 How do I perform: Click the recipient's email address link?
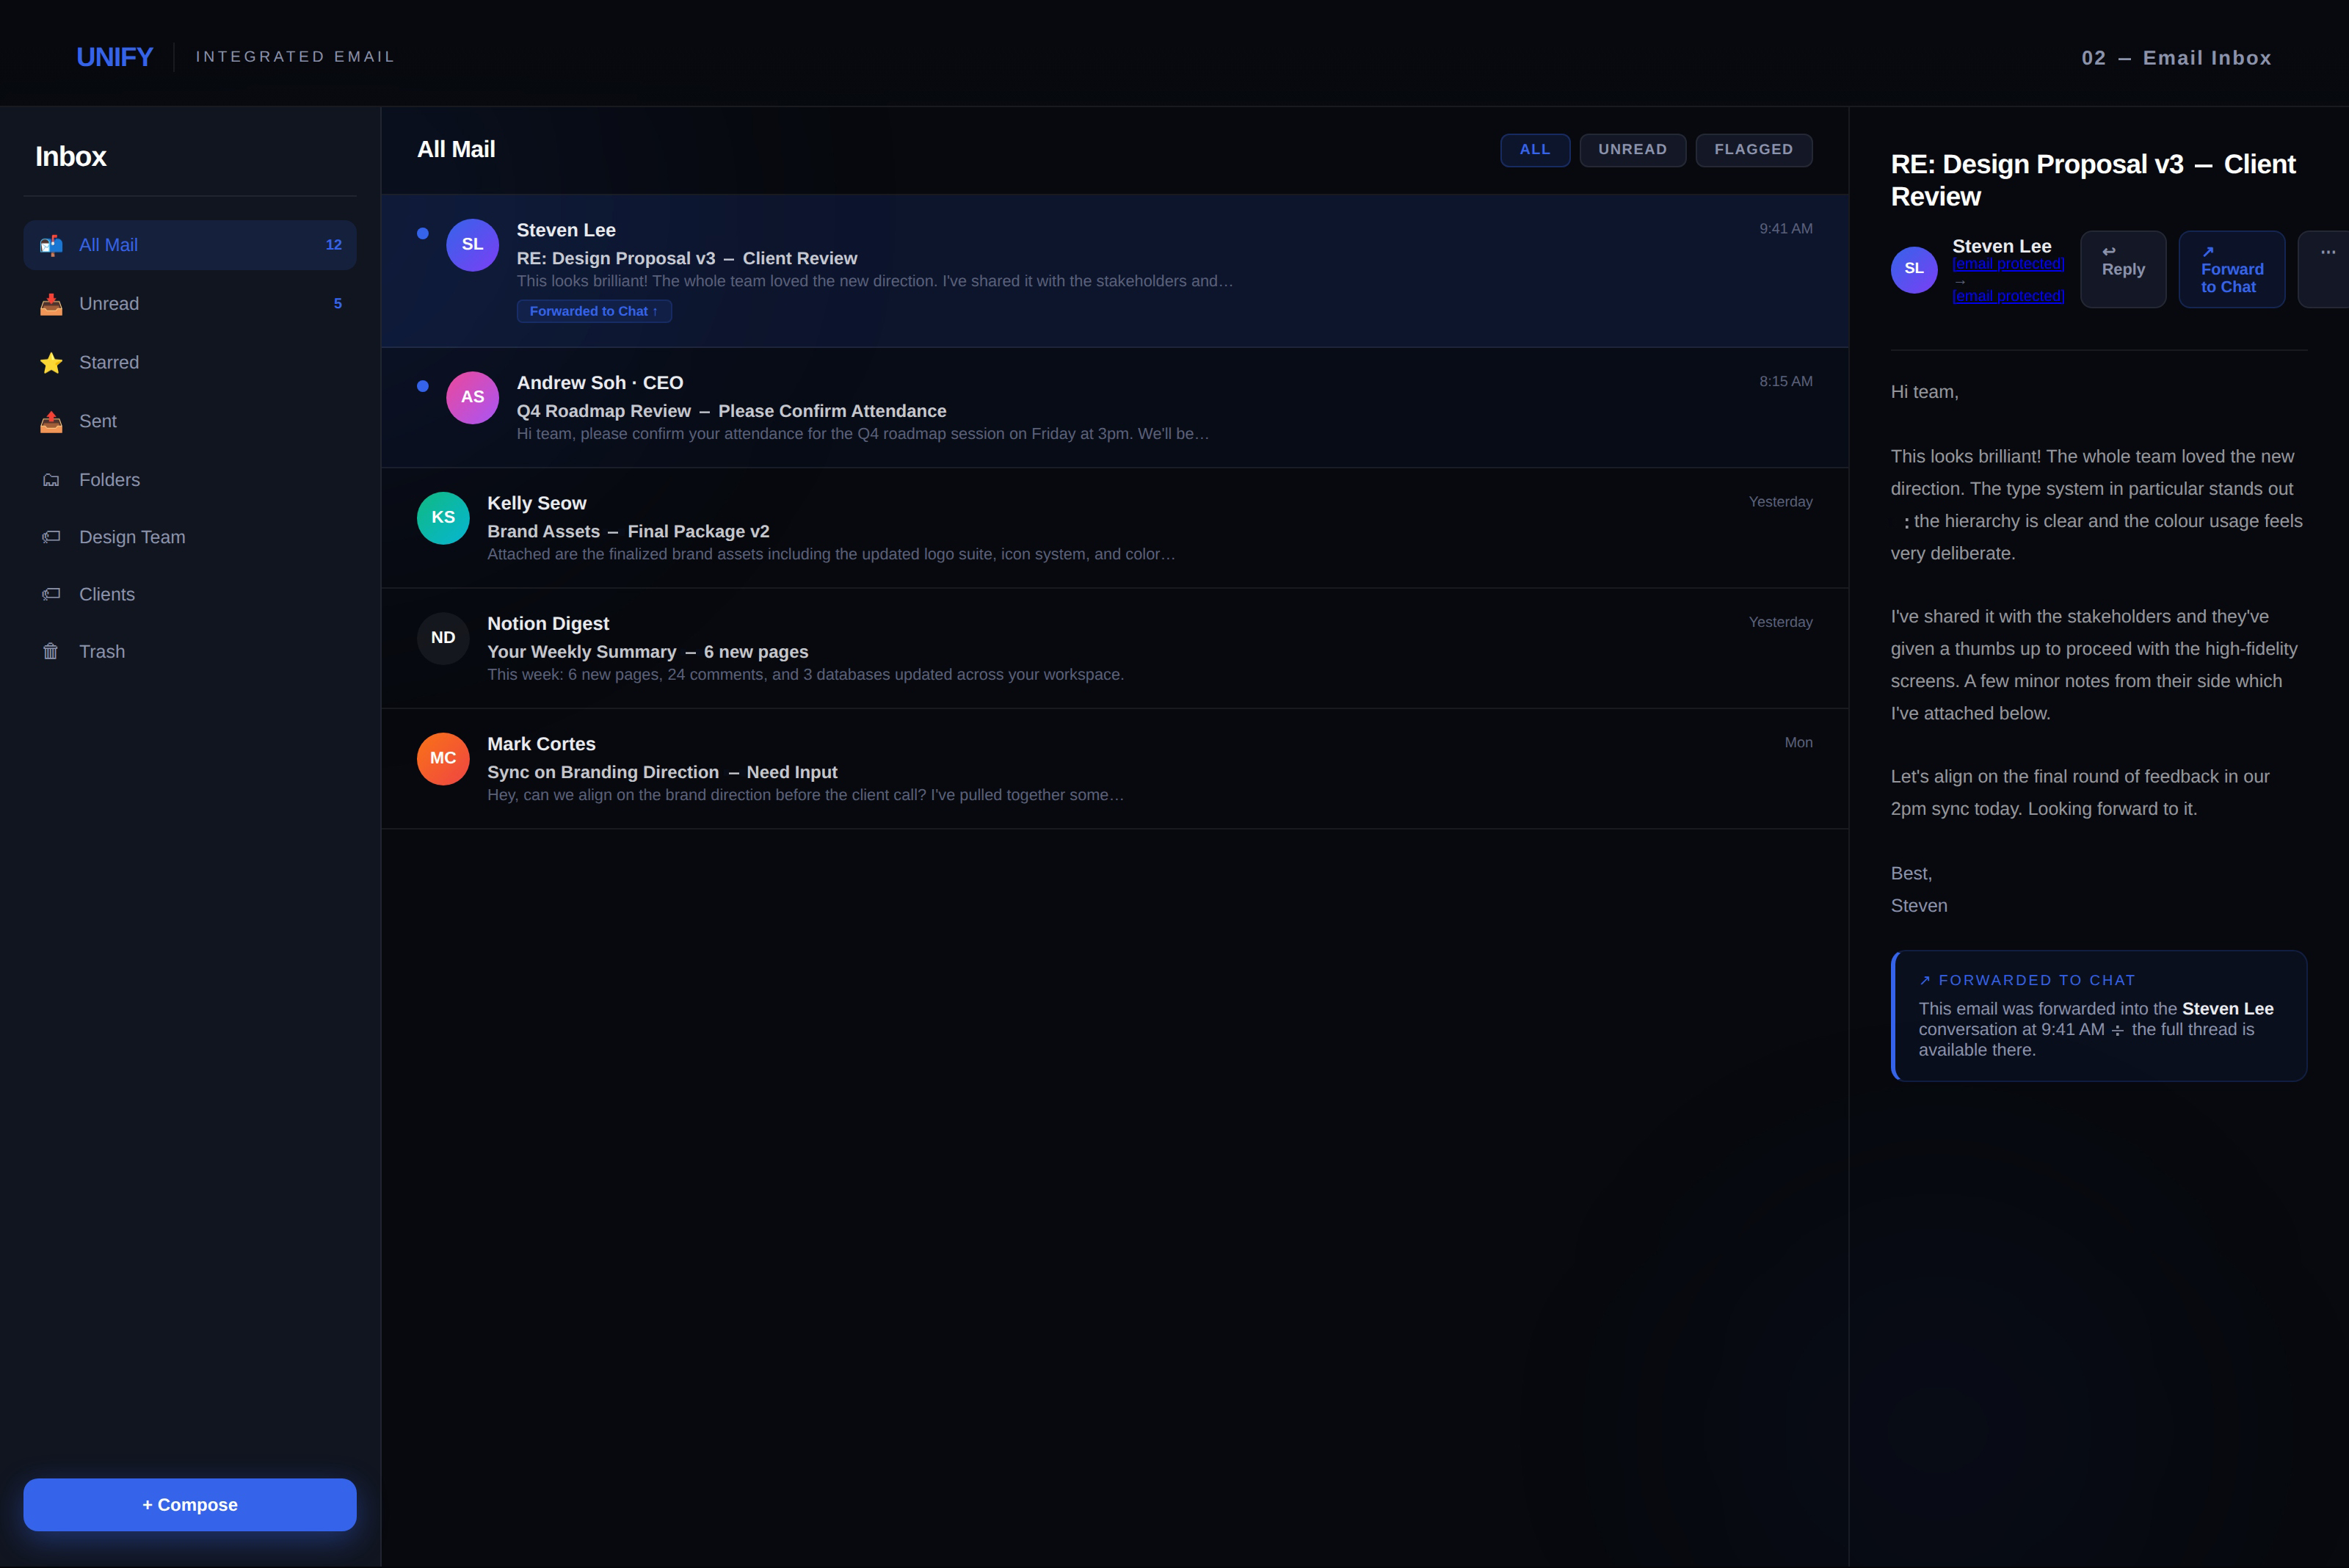coord(2007,296)
